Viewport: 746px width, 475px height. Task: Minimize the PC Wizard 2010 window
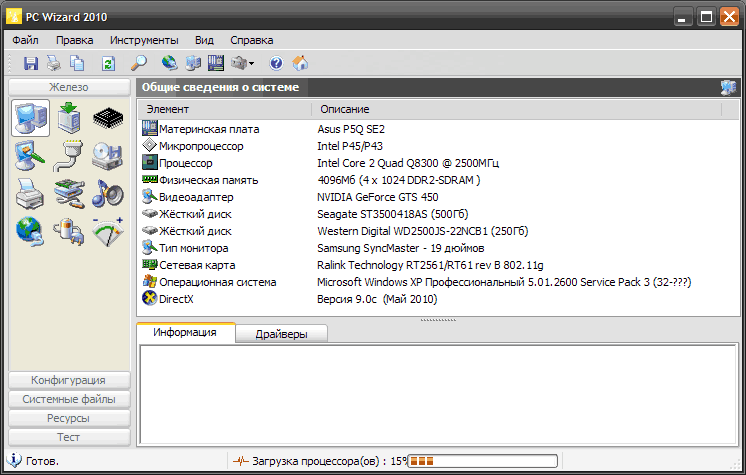683,18
